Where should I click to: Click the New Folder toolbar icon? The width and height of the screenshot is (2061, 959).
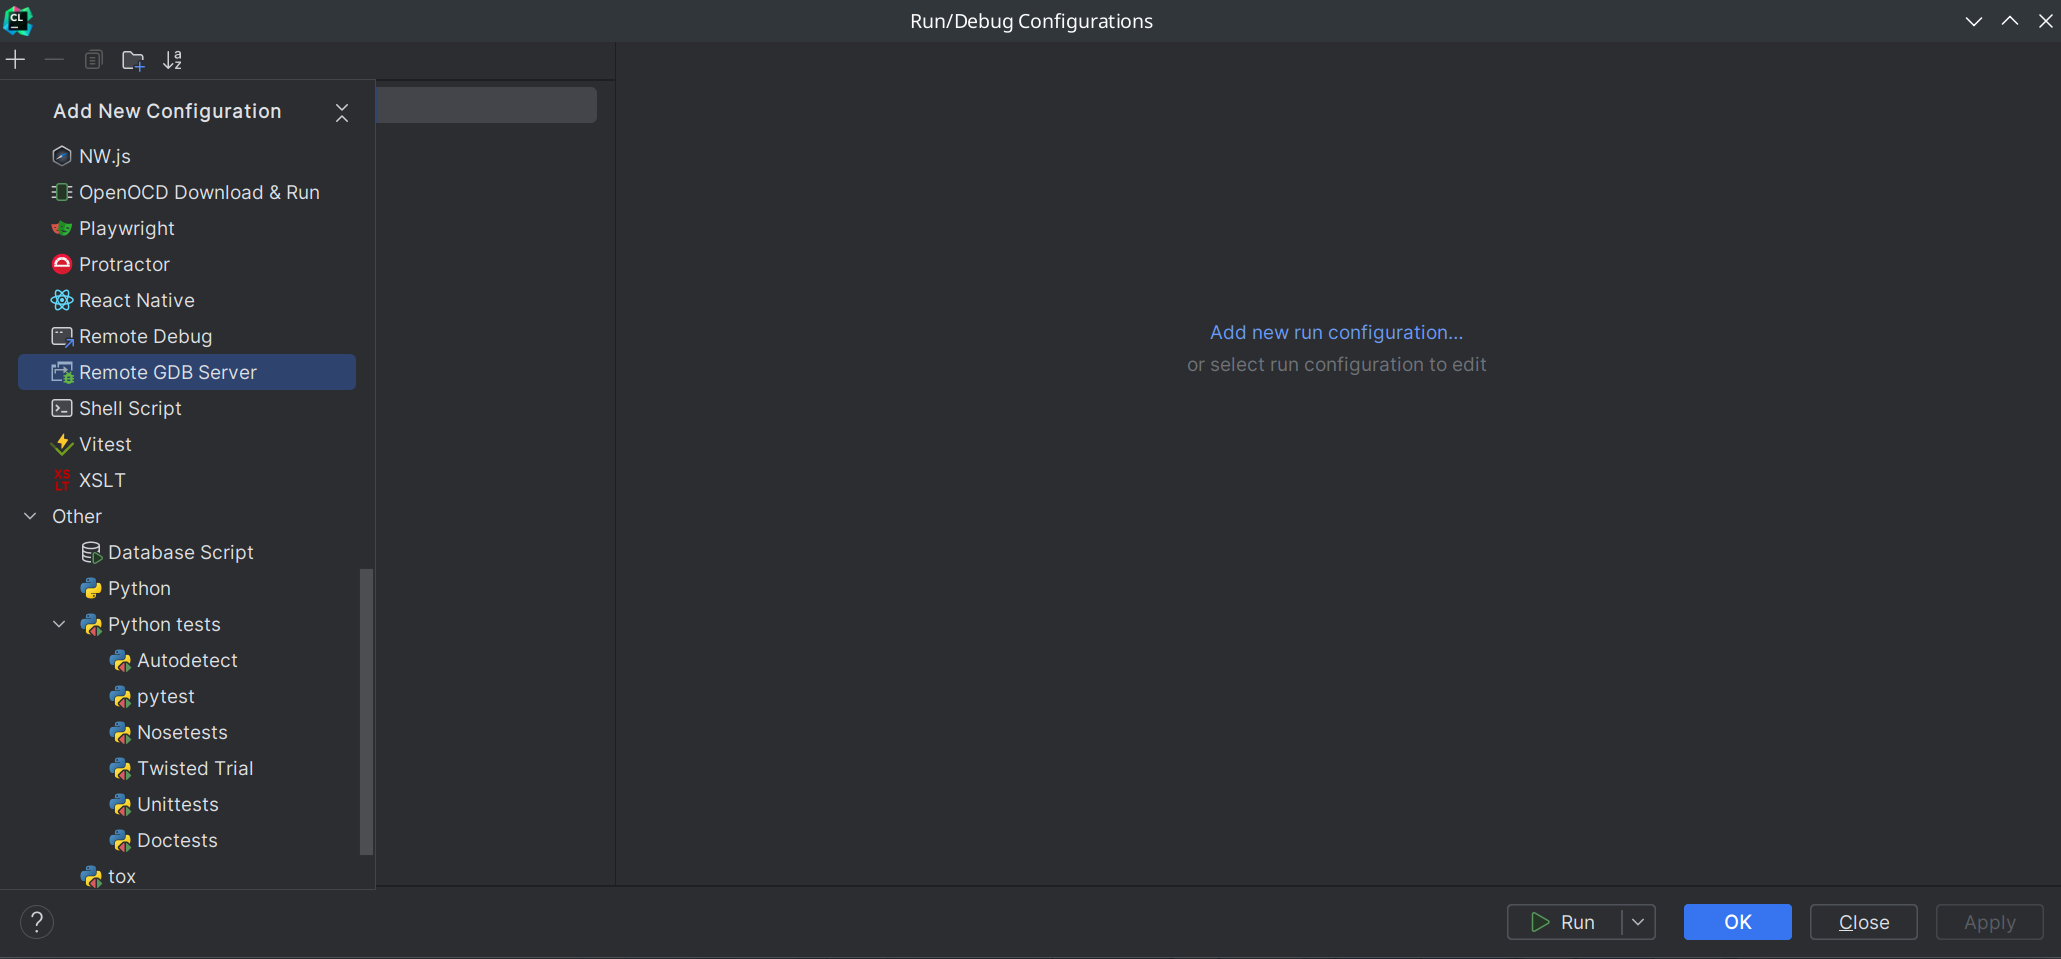coord(133,60)
